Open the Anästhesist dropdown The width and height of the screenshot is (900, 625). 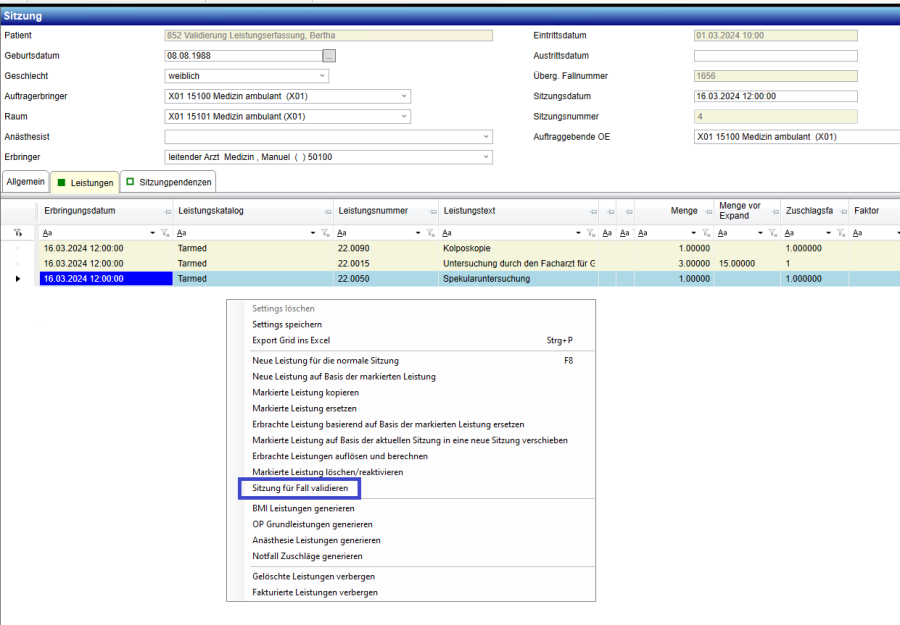click(x=486, y=137)
